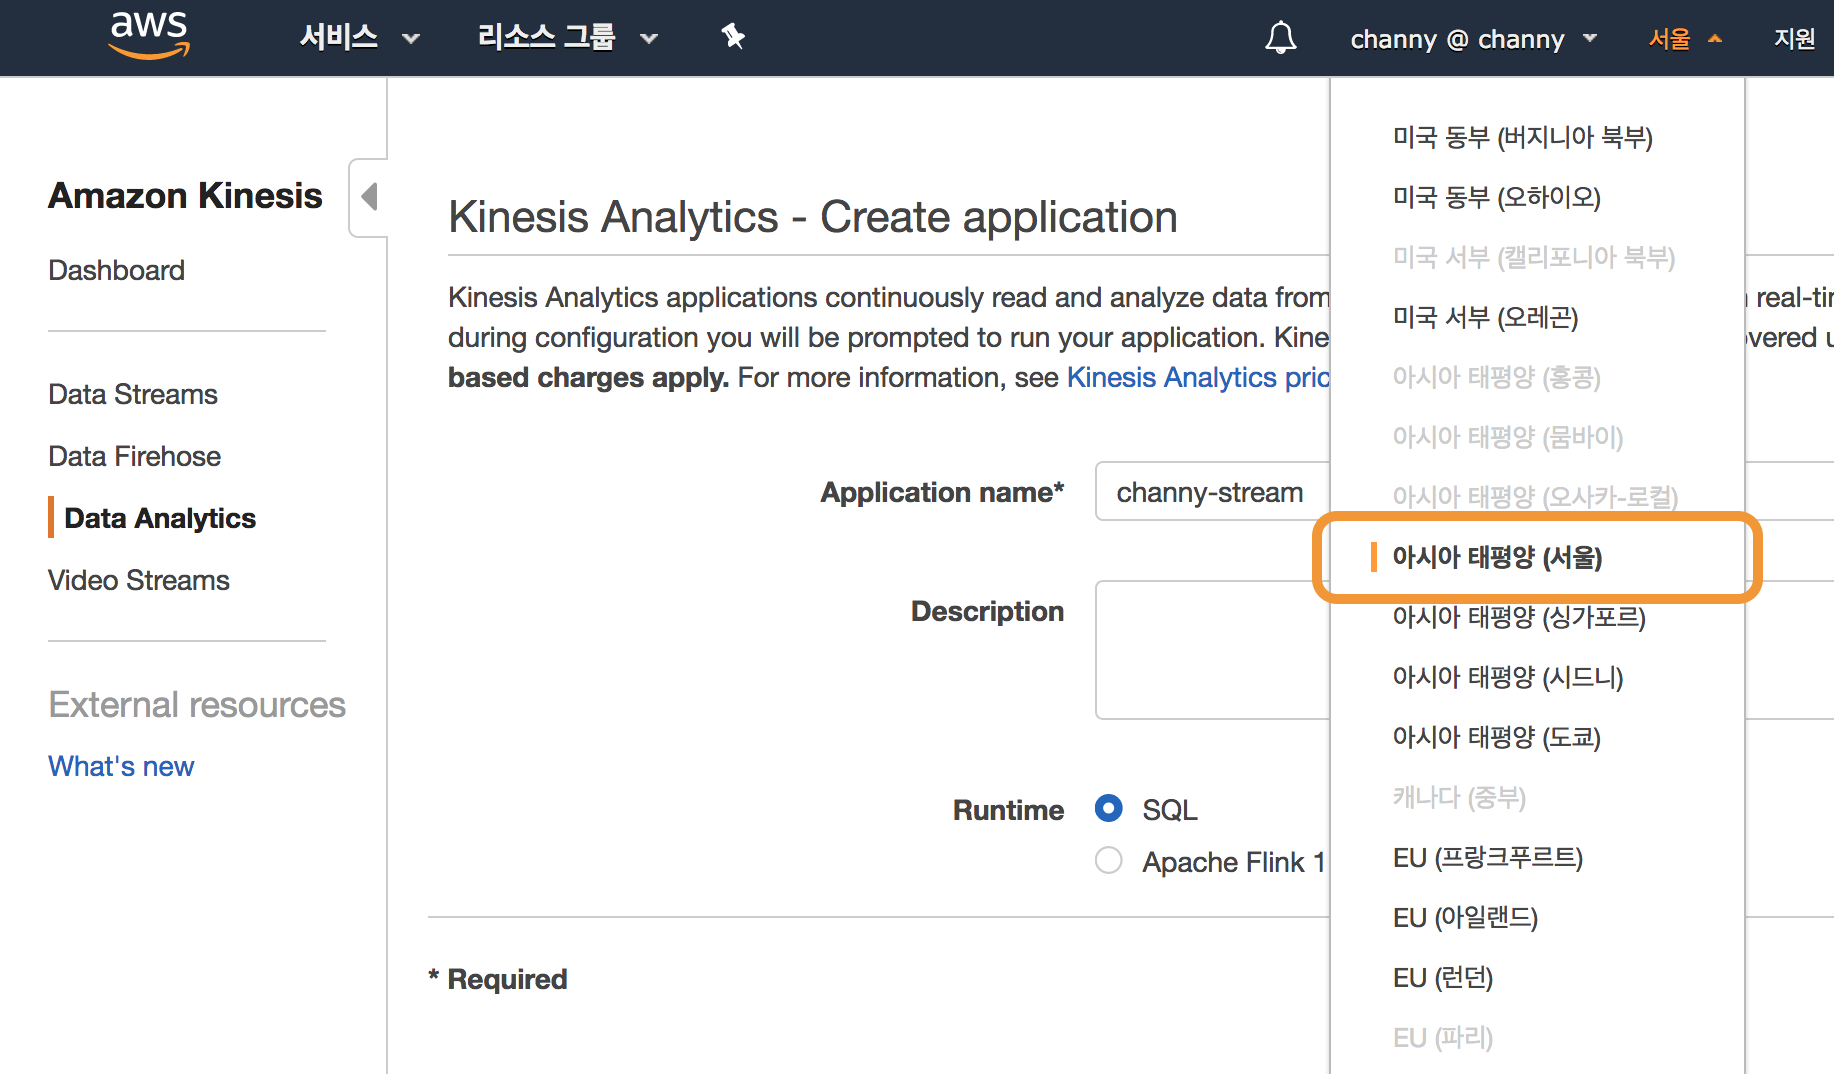Viewport: 1834px width, 1074px height.
Task: Open the What's new link
Action: coord(121,766)
